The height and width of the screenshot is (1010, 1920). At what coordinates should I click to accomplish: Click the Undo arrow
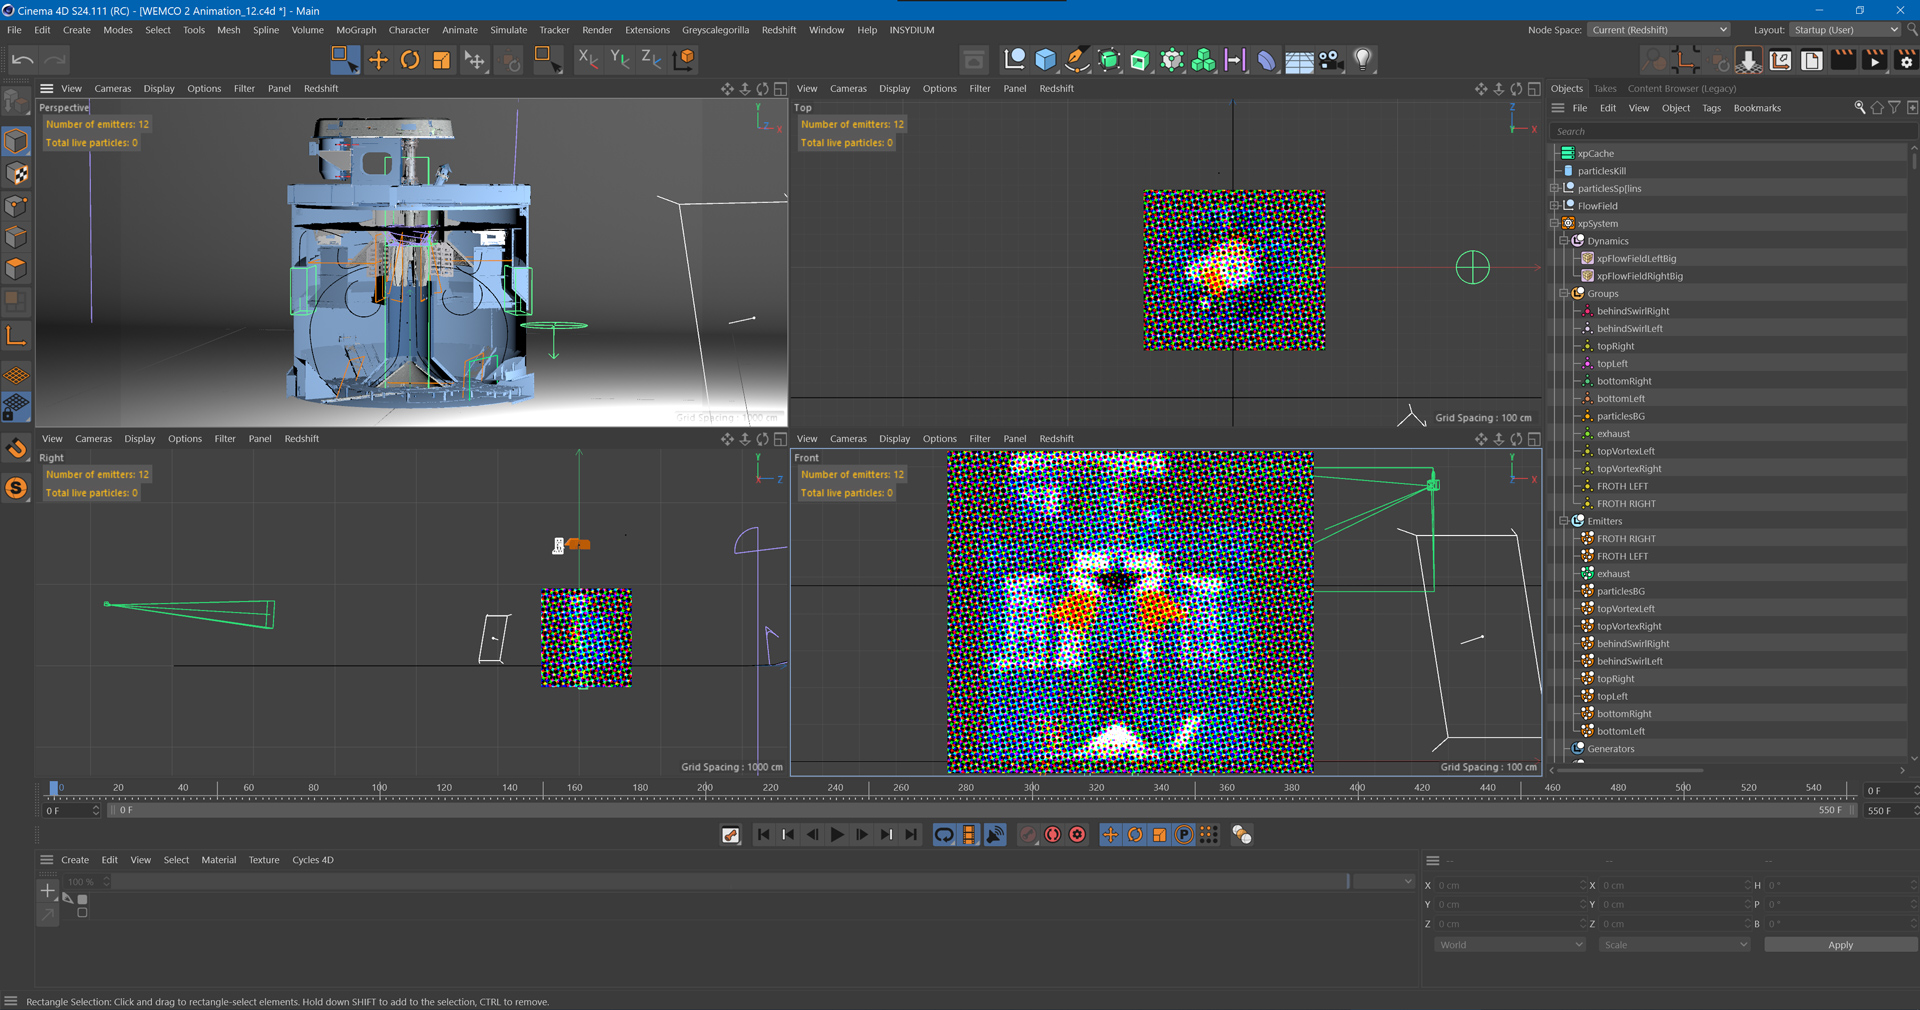pos(22,60)
